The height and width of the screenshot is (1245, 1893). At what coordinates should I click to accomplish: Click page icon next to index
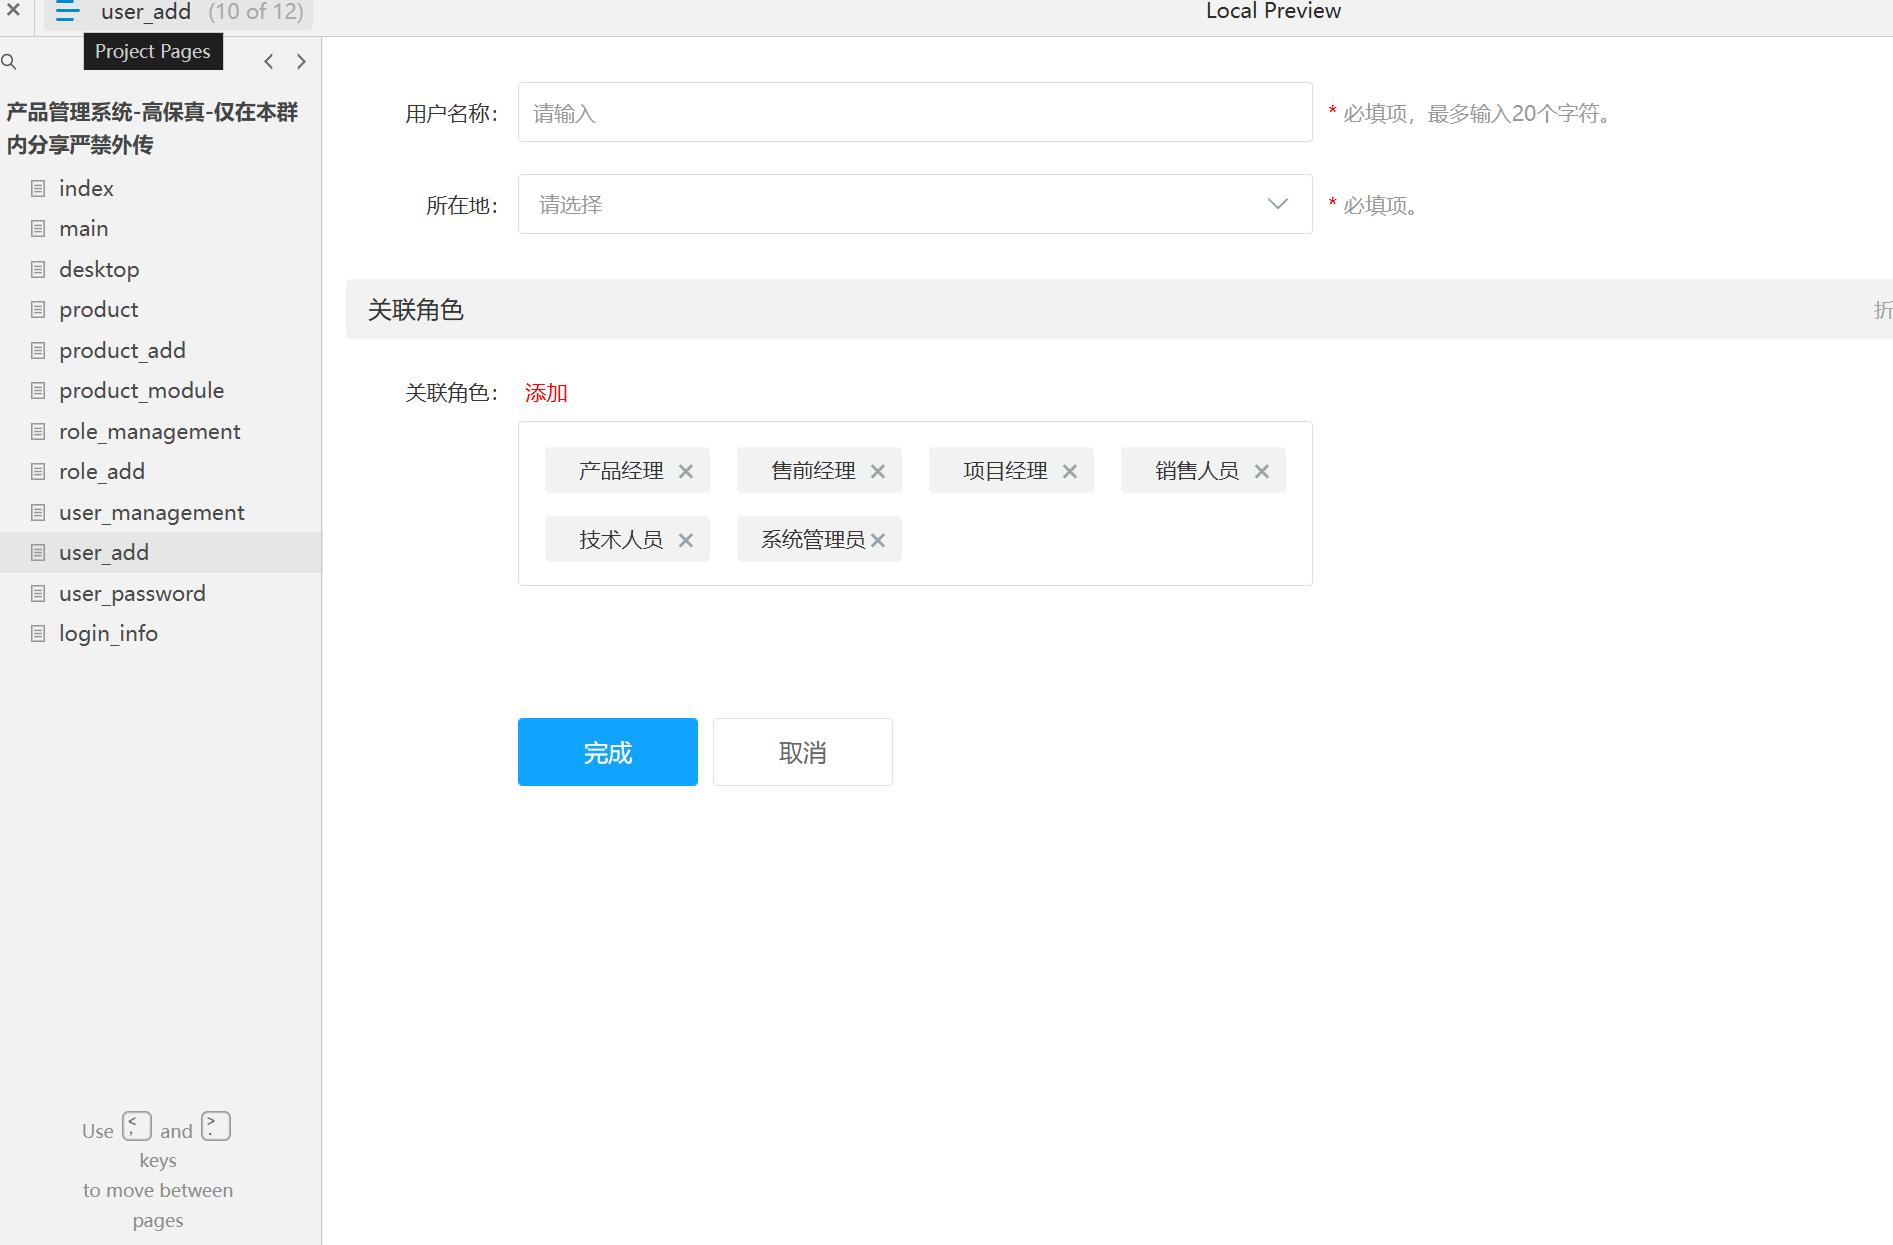[38, 188]
